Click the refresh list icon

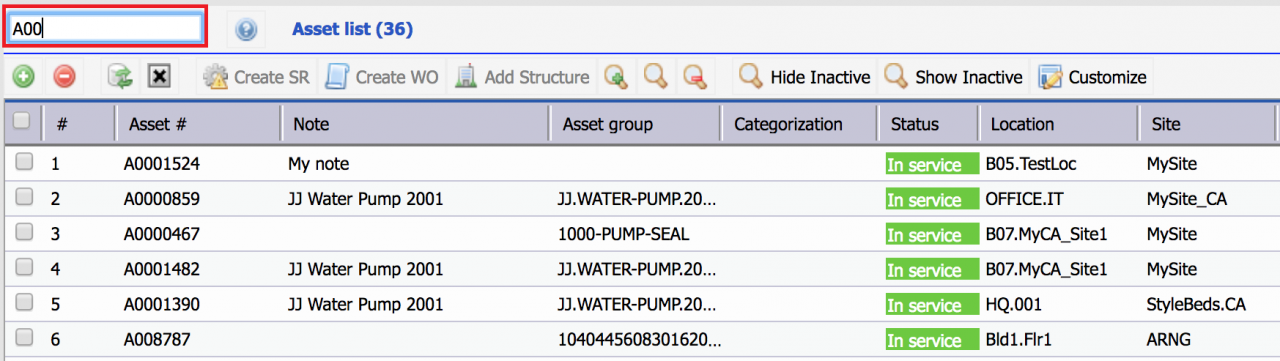120,77
